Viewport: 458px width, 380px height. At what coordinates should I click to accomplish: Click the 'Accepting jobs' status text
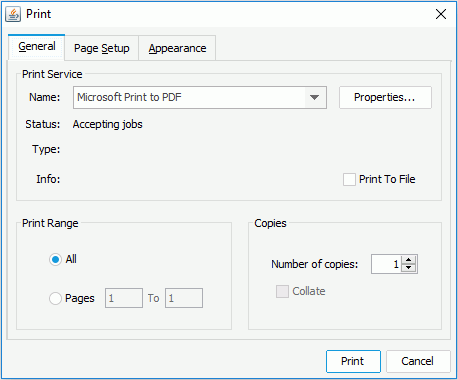coord(107,124)
